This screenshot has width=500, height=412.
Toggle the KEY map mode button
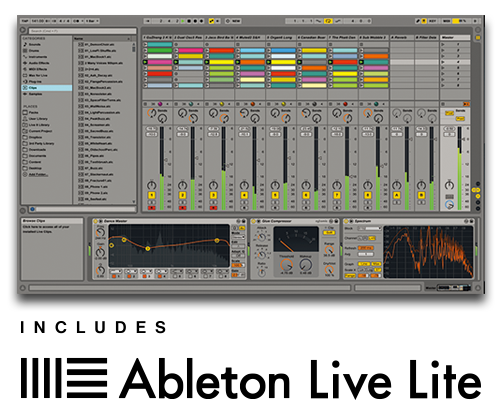pyautogui.click(x=433, y=21)
